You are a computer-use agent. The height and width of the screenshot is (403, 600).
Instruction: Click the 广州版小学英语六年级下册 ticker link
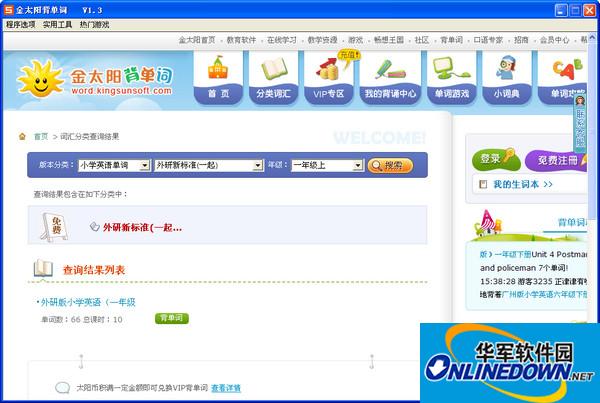[544, 294]
